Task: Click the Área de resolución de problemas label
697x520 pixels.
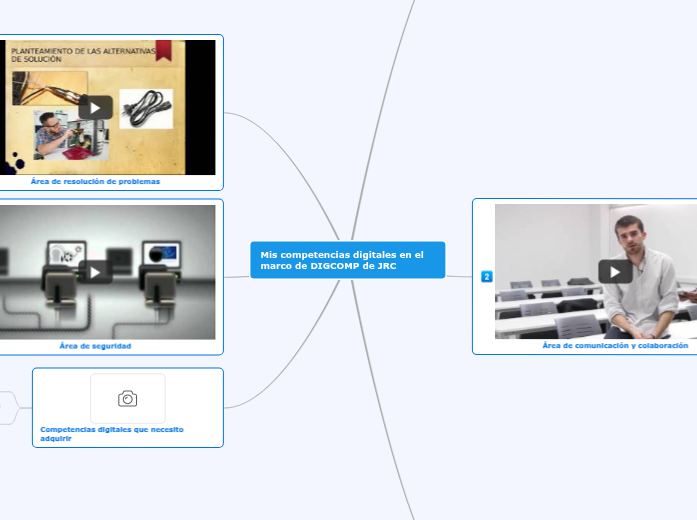Action: coord(95,182)
